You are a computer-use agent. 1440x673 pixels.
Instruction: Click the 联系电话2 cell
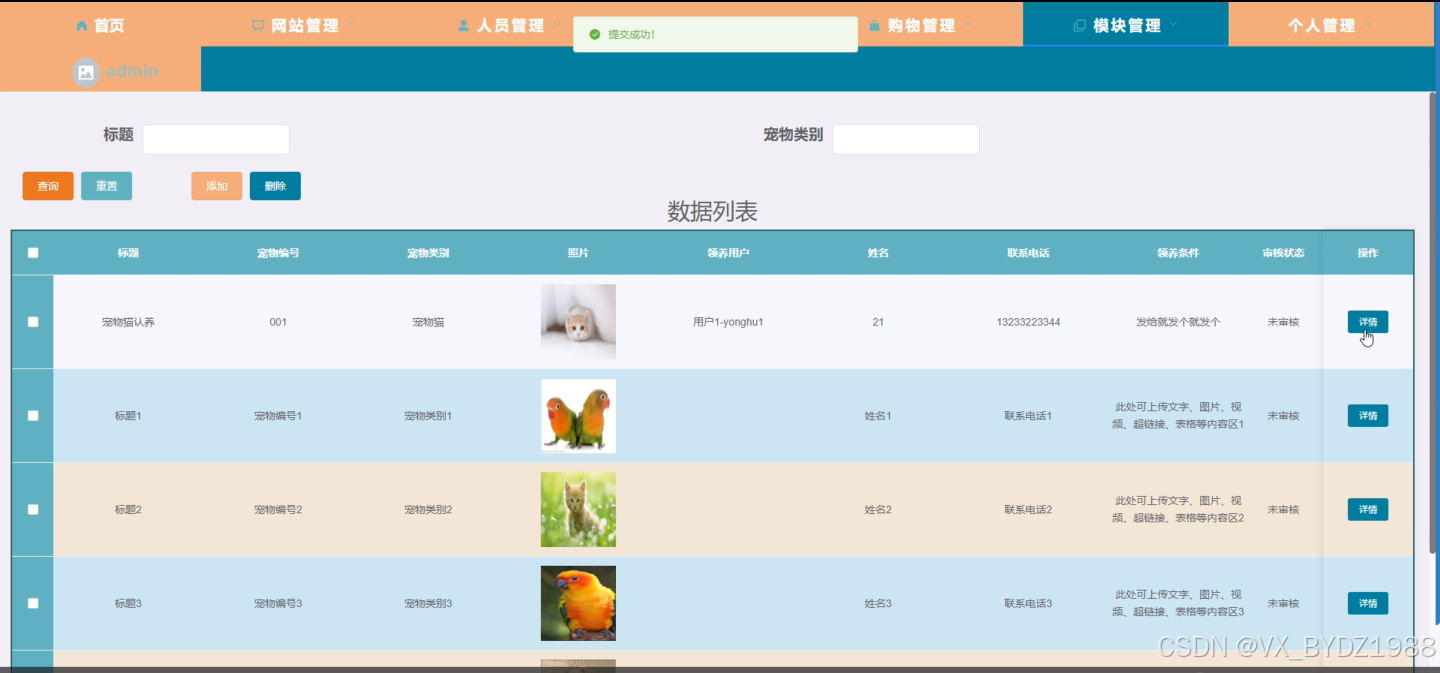[1028, 510]
